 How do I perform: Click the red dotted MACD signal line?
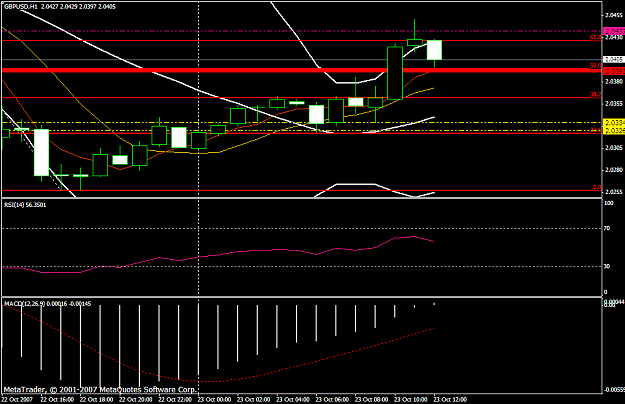tap(218, 381)
